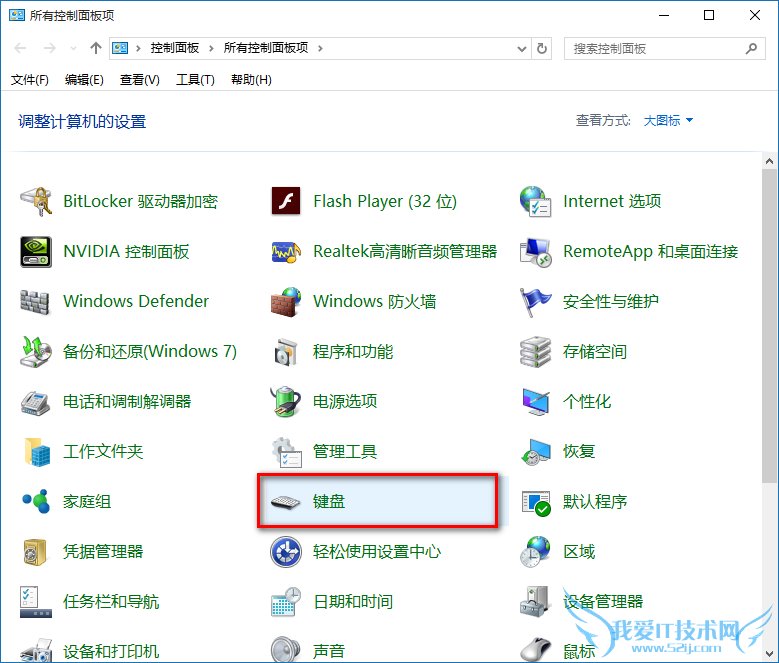Open the 电源选项 text link

(345, 401)
